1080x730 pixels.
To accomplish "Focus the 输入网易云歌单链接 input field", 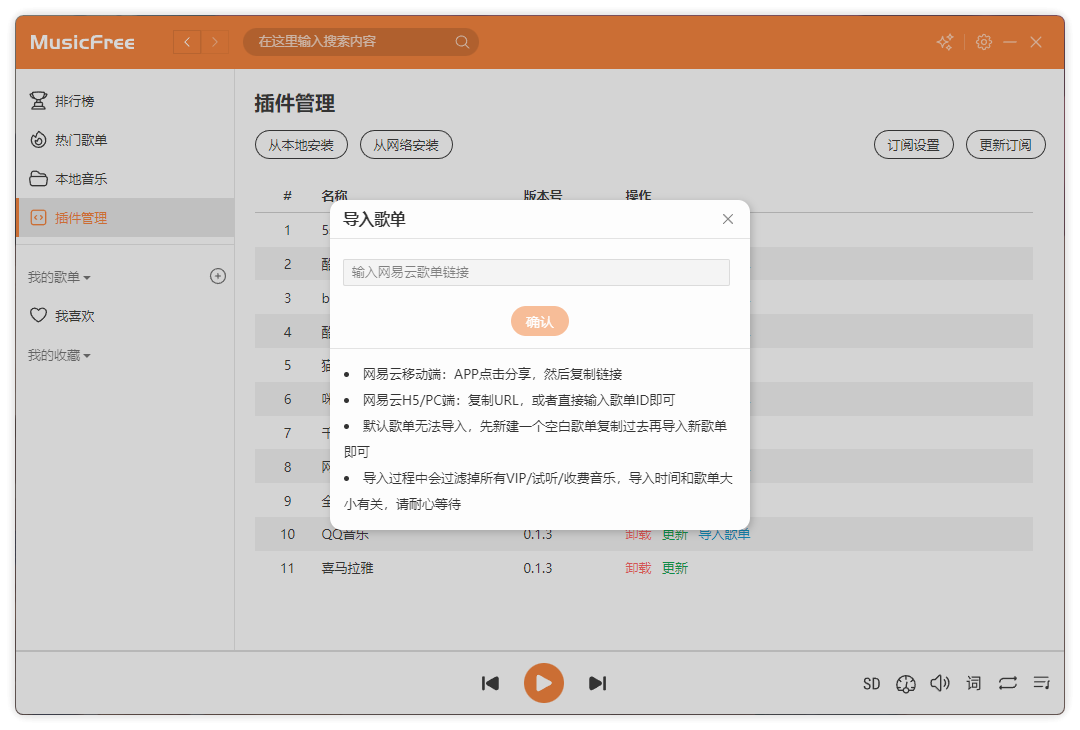I will pos(536,272).
